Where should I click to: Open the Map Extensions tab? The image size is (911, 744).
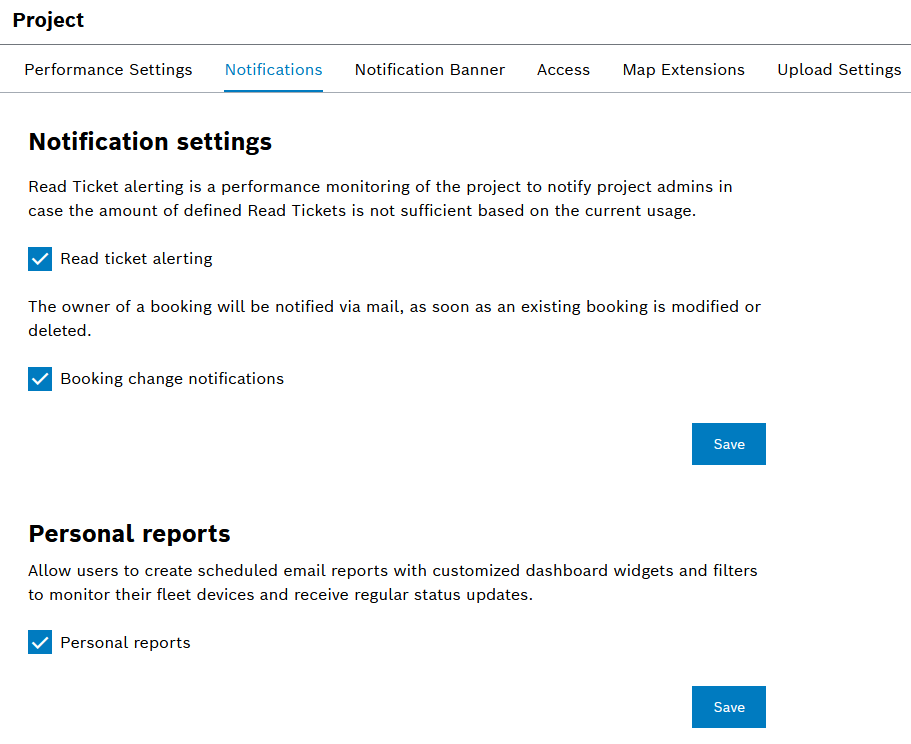(683, 70)
